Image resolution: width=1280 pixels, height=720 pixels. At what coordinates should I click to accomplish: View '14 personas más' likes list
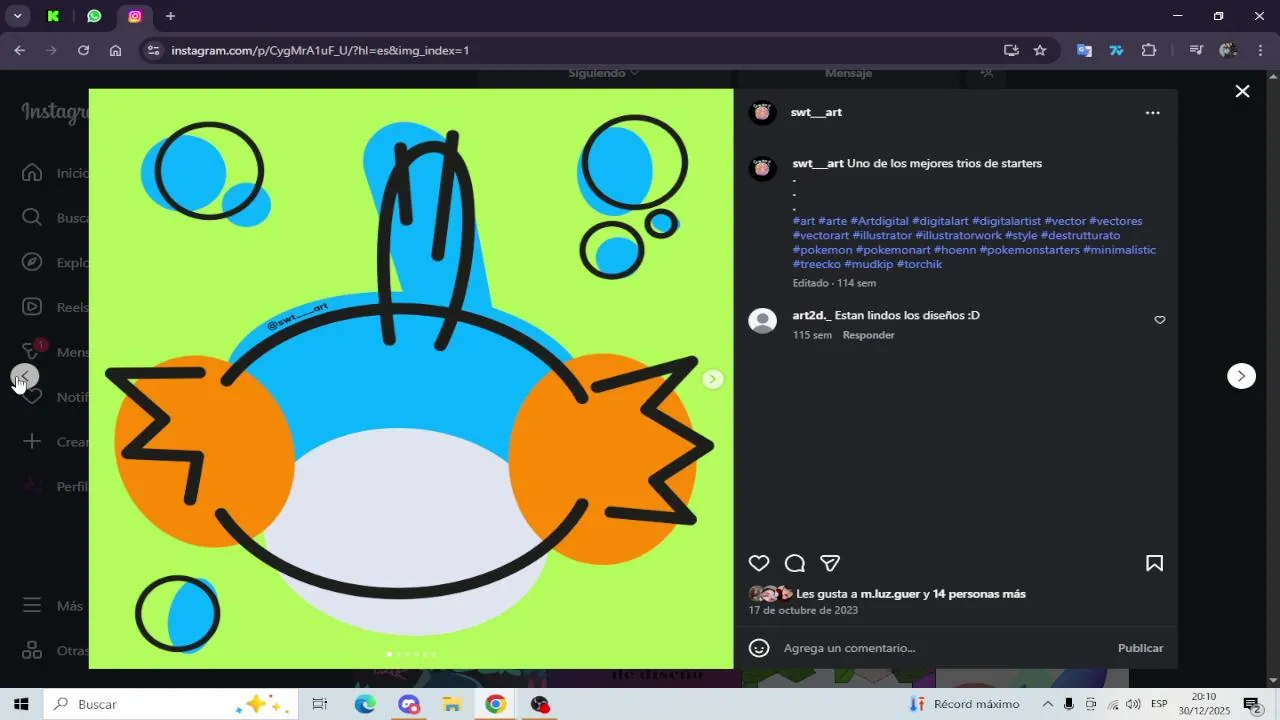[x=979, y=594]
